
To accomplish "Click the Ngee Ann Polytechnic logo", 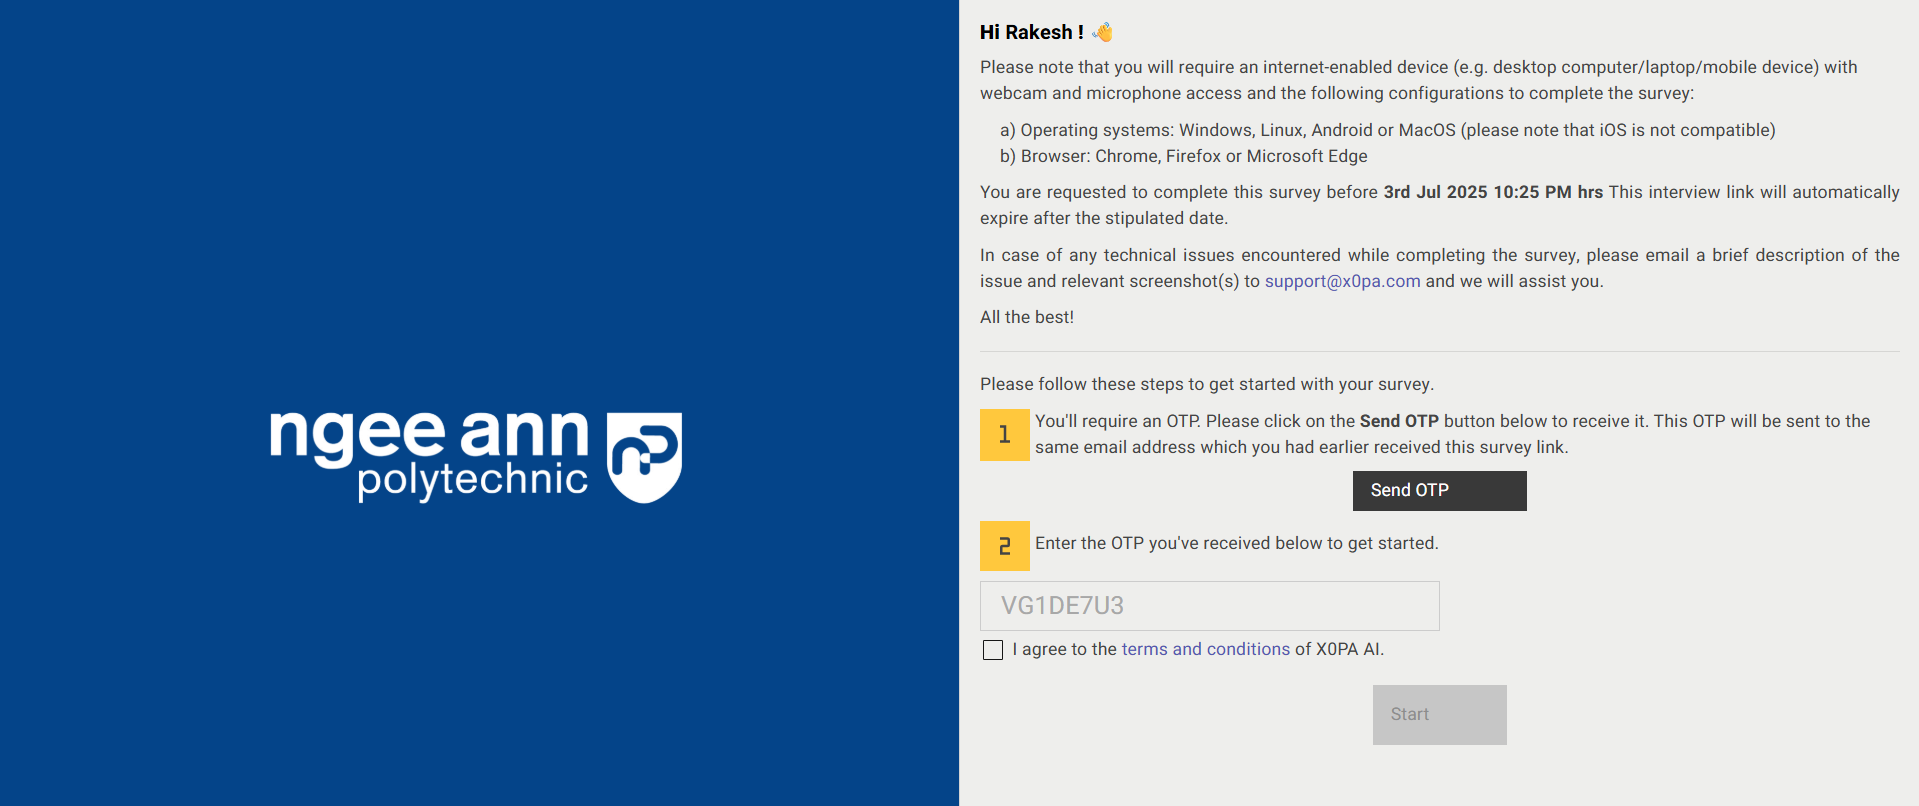I will [x=475, y=455].
